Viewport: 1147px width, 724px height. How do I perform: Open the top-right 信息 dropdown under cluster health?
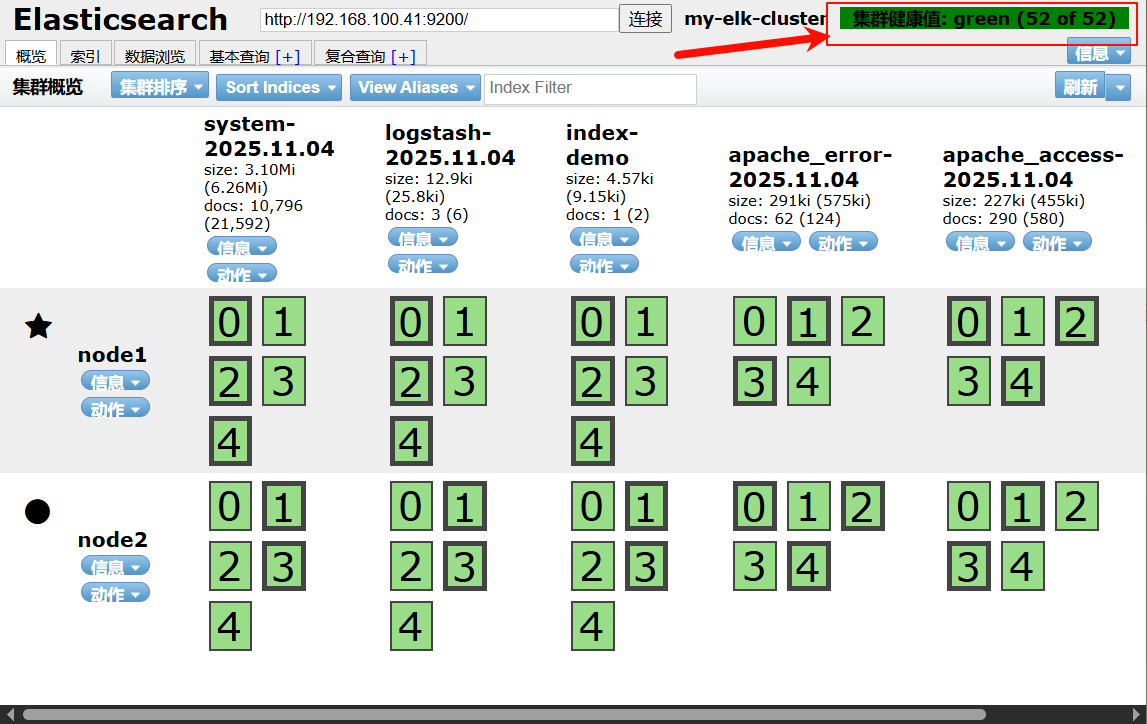tap(1099, 53)
